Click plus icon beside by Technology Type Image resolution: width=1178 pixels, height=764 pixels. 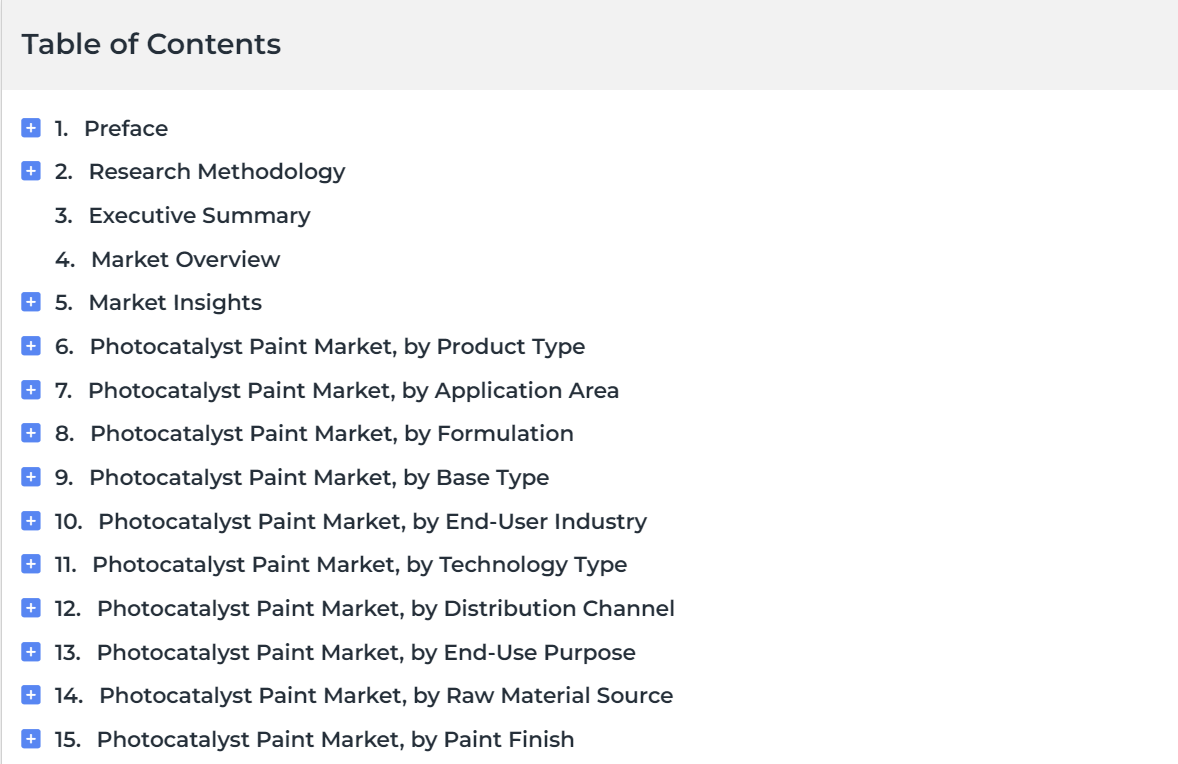(x=31, y=563)
